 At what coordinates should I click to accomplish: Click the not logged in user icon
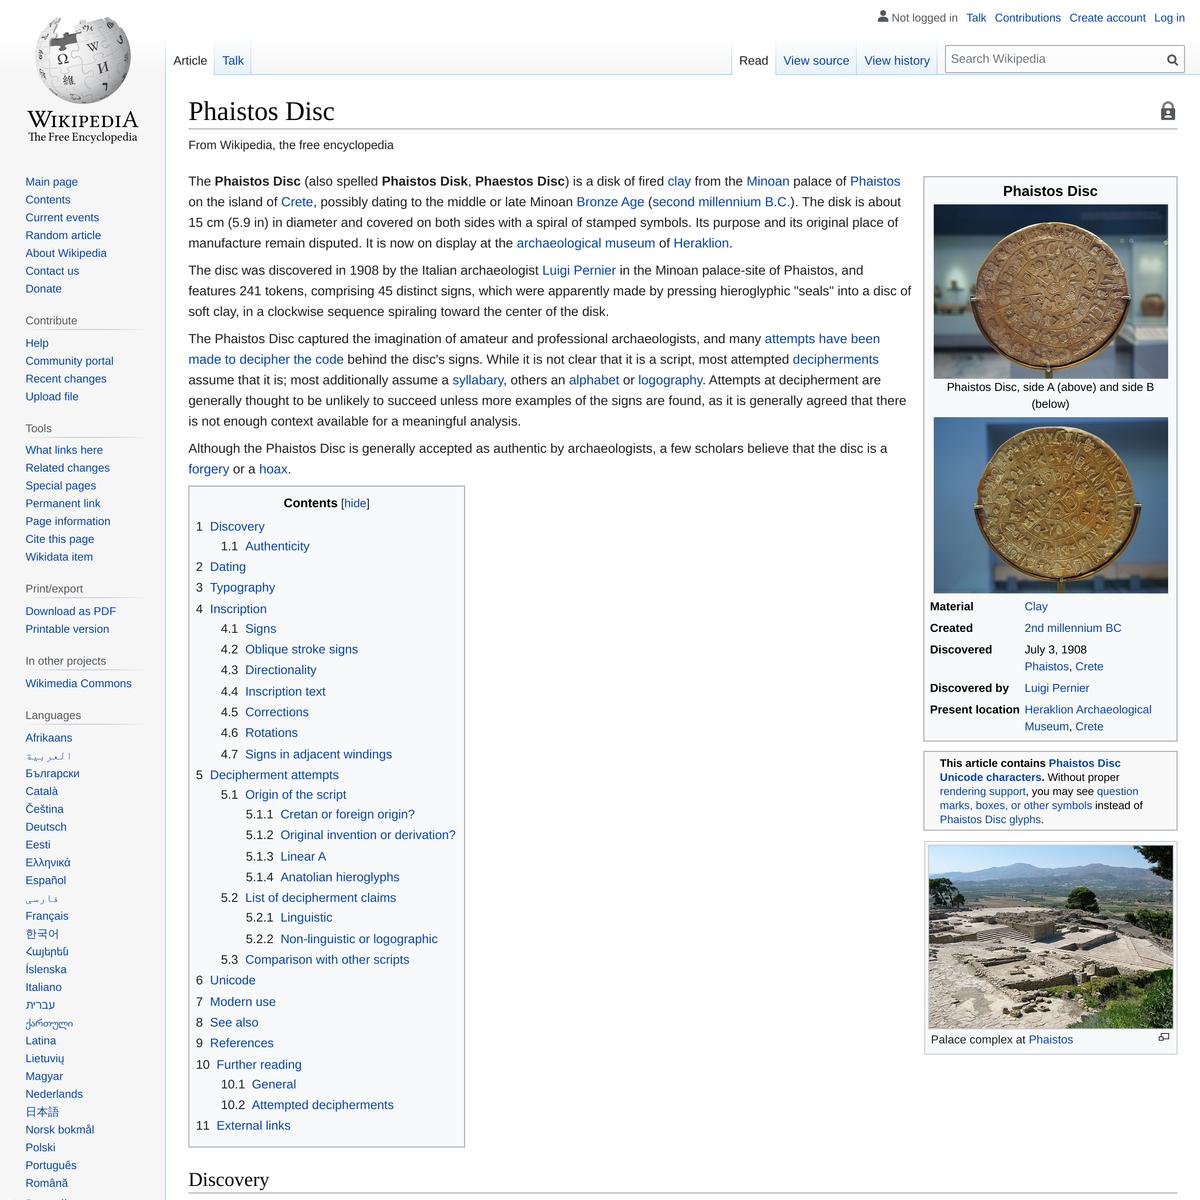coord(883,17)
